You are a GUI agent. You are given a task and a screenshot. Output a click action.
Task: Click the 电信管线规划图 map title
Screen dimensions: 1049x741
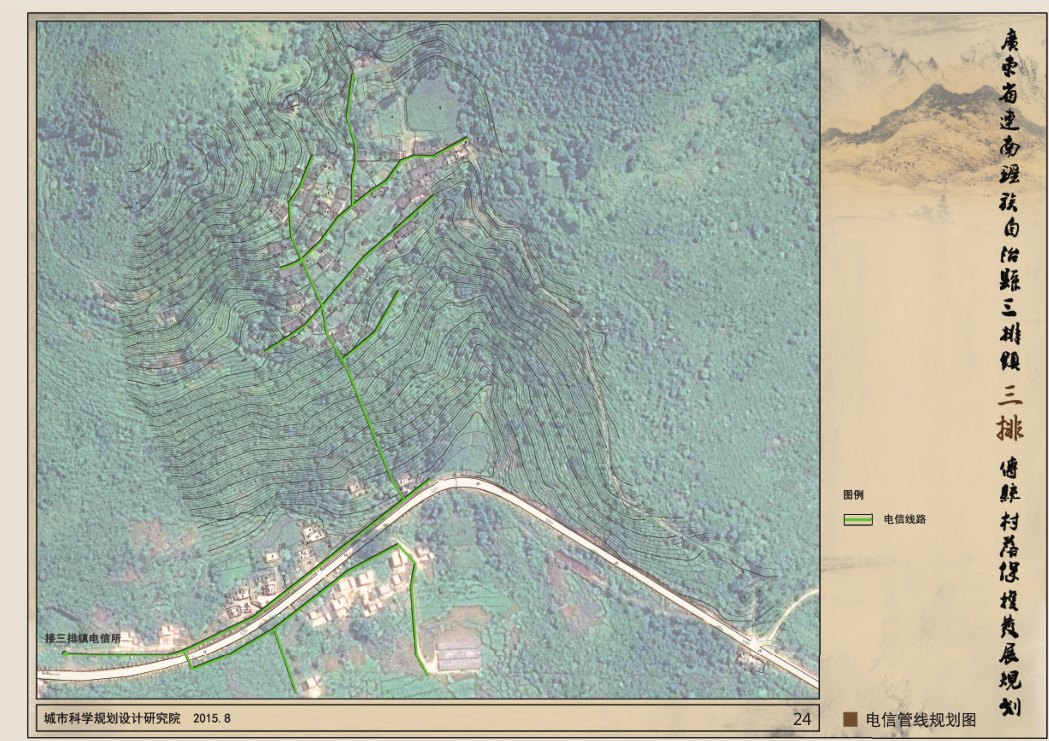[x=920, y=719]
